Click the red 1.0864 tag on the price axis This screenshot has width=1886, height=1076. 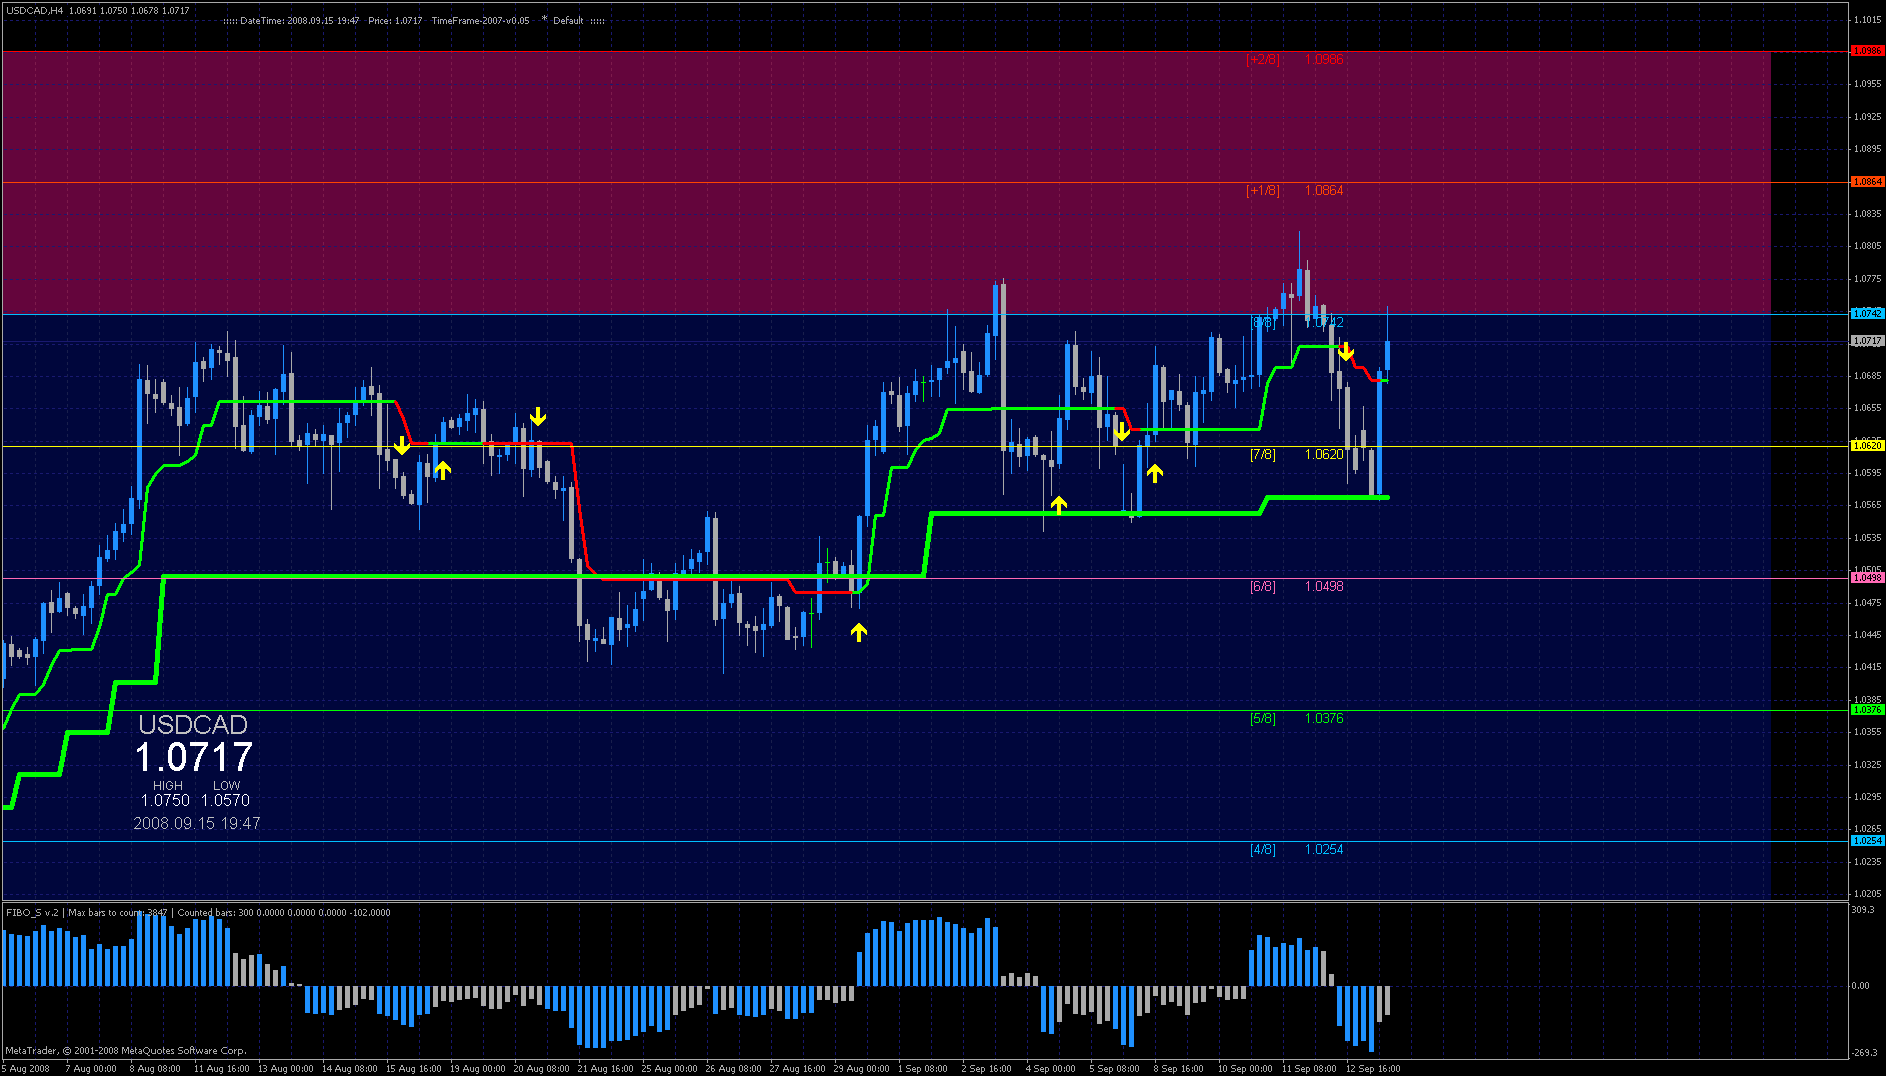(x=1867, y=182)
